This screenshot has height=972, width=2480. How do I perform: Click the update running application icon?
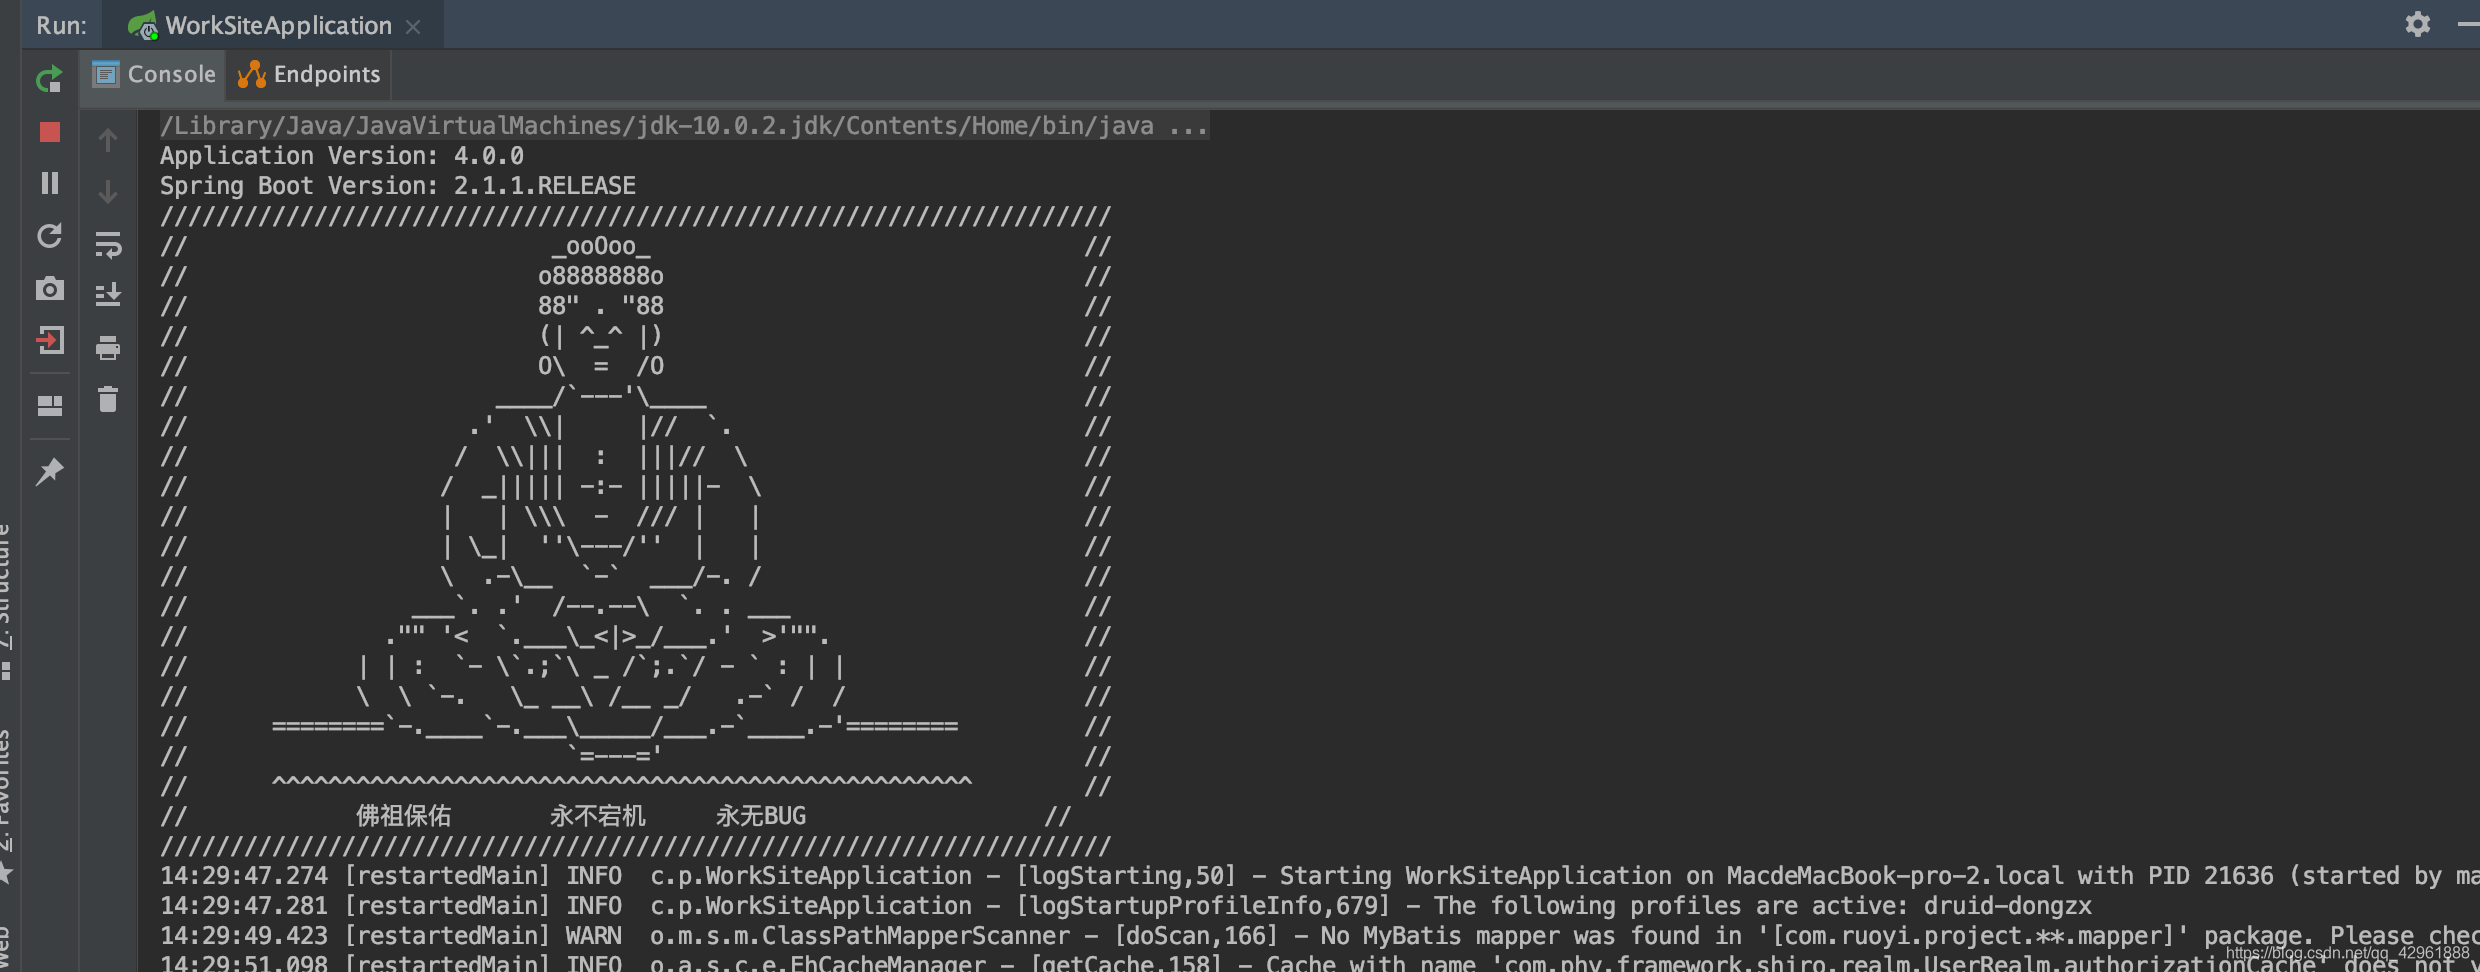(x=49, y=236)
